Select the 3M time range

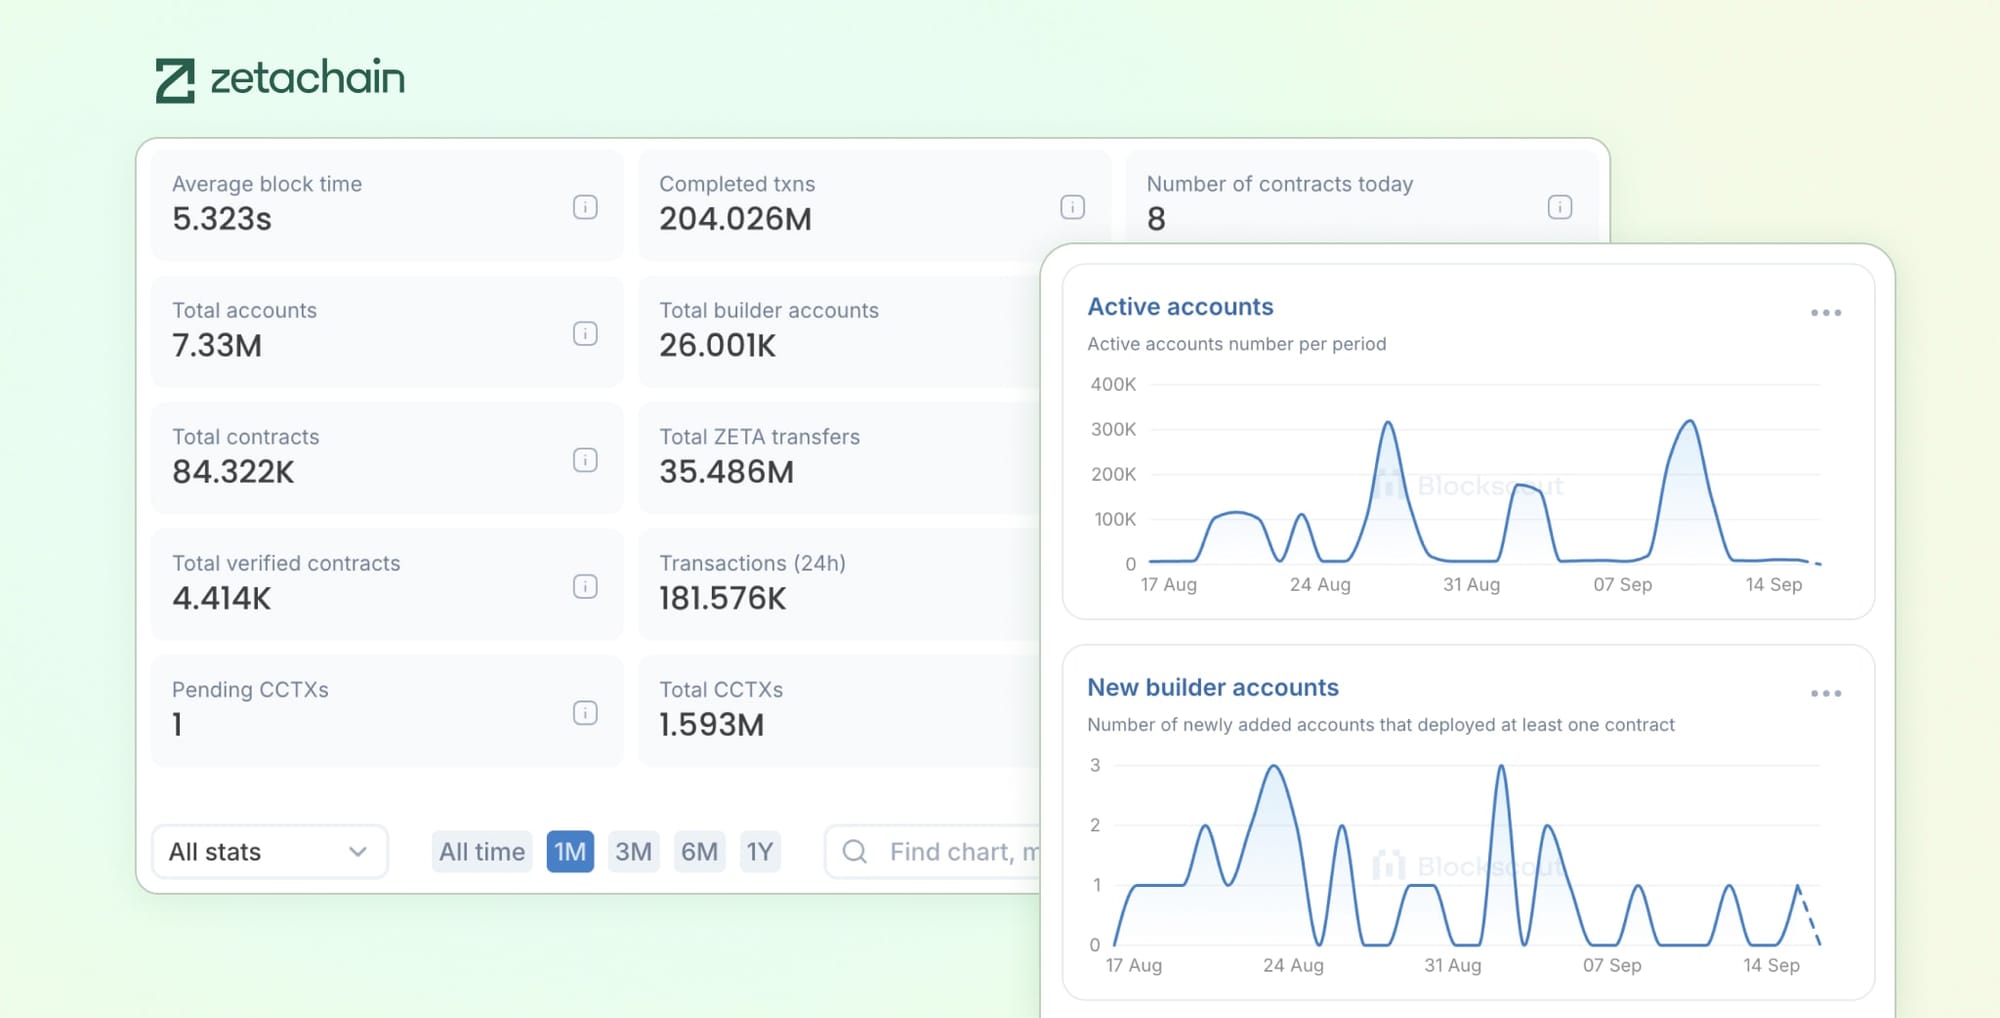pos(633,852)
